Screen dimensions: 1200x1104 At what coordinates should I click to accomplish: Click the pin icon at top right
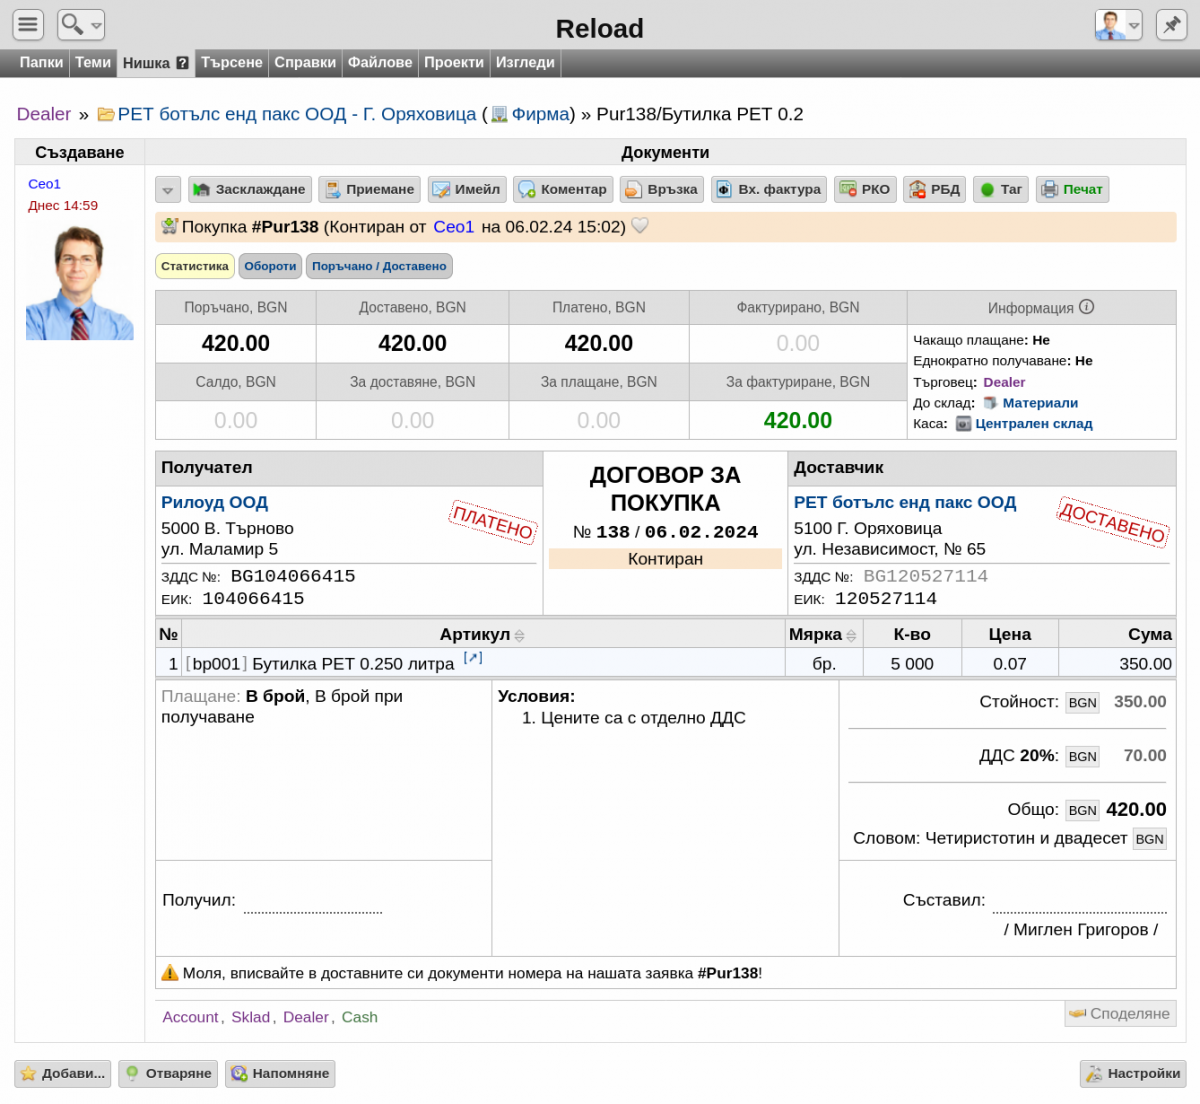pos(1171,25)
